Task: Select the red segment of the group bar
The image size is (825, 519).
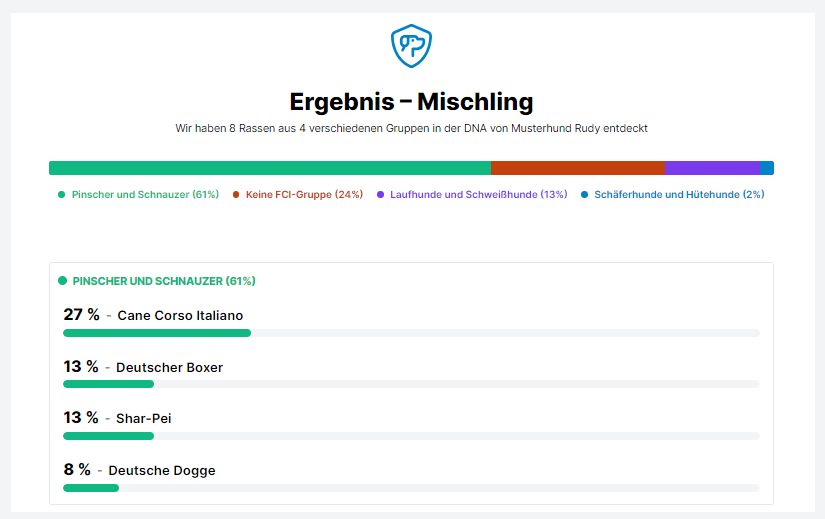Action: [578, 168]
